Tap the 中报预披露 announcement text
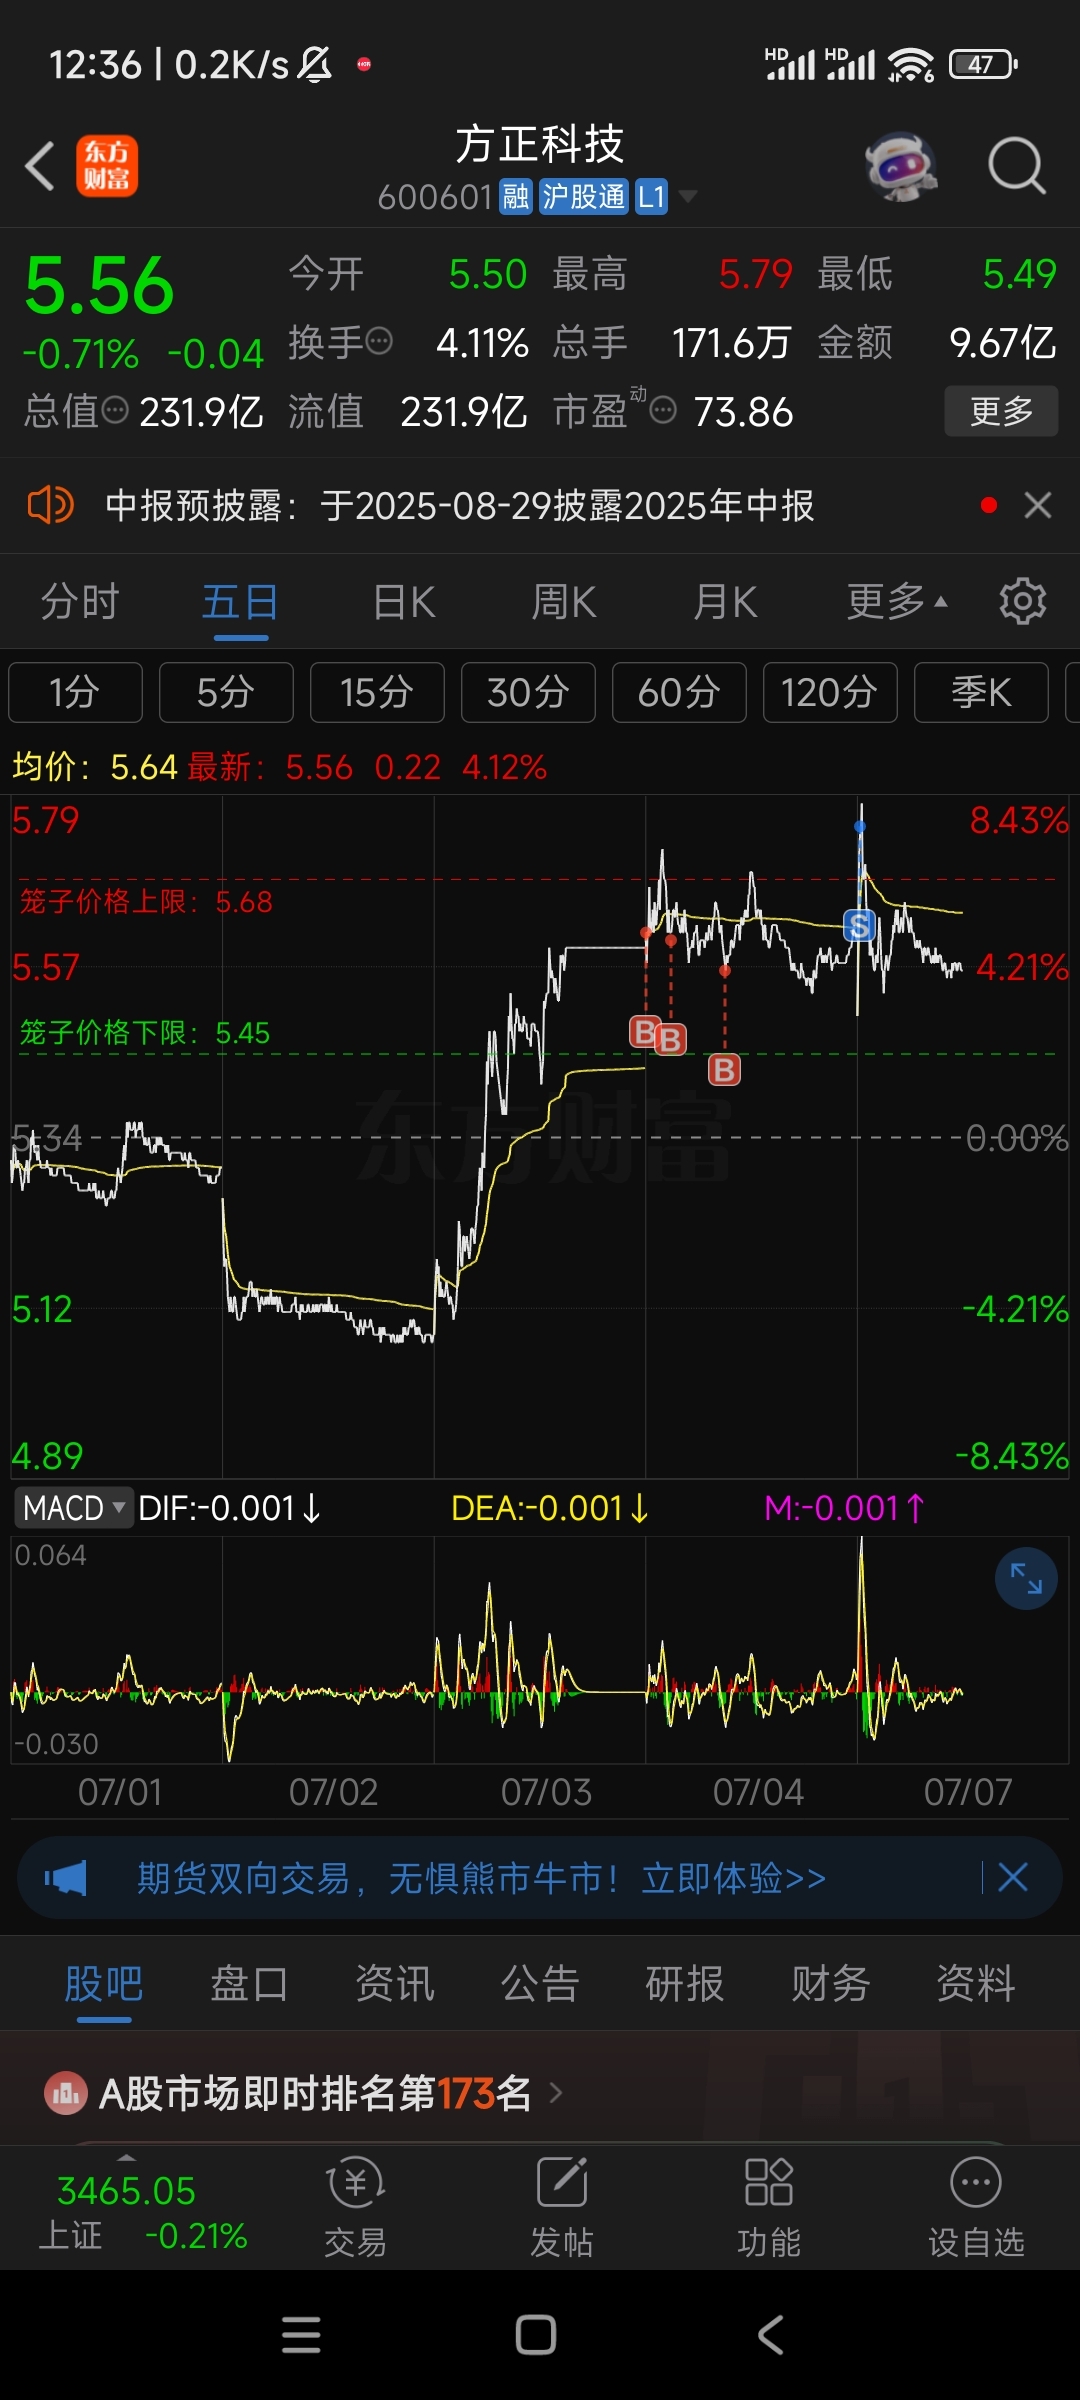Image resolution: width=1080 pixels, height=2400 pixels. (x=460, y=505)
